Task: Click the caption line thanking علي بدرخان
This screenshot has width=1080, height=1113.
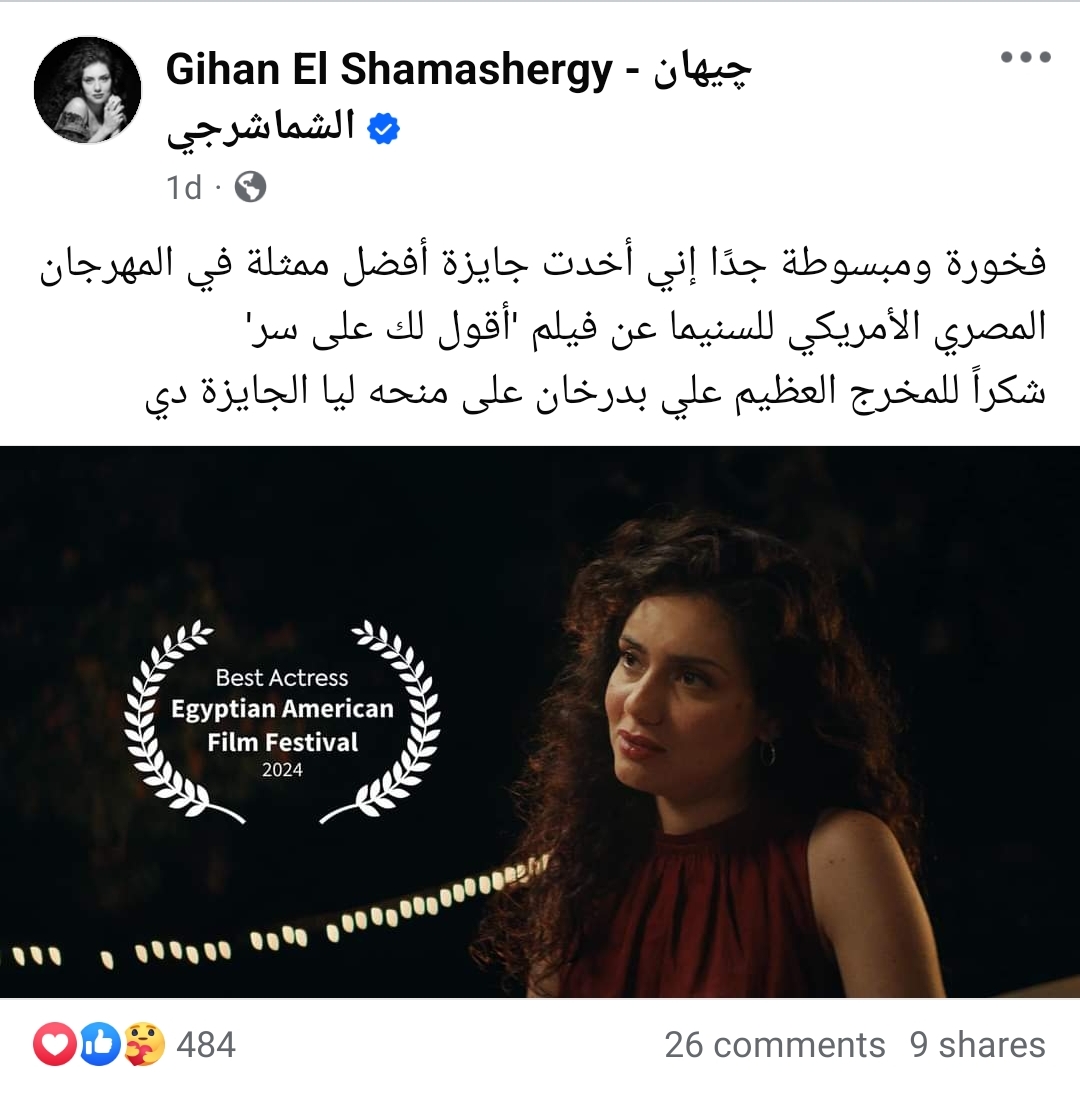Action: click(x=596, y=392)
